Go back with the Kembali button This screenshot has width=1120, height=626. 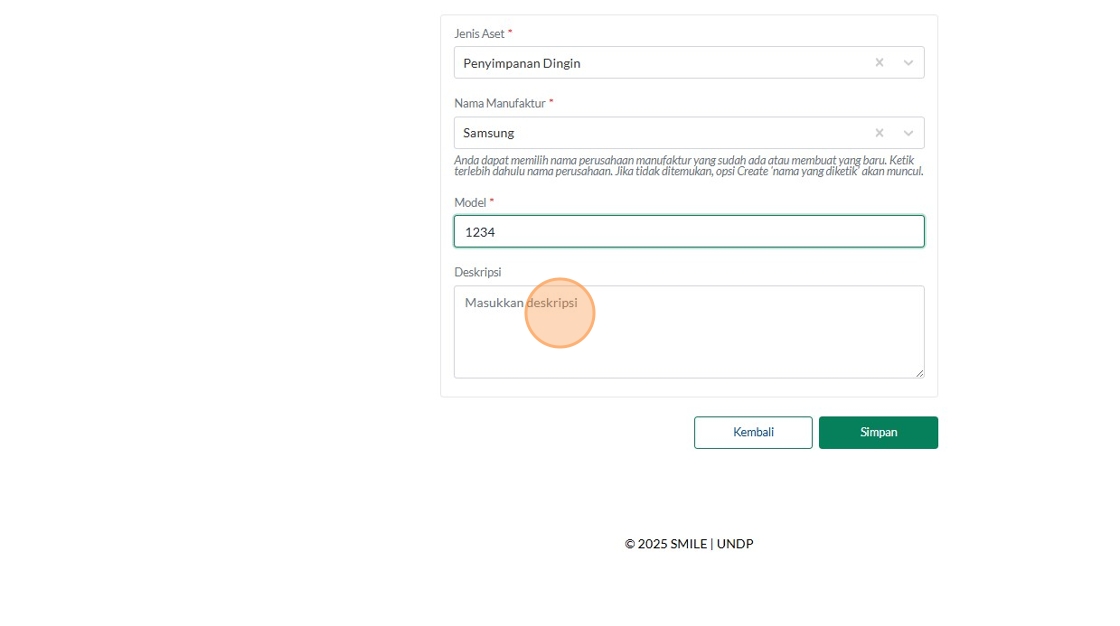pyautogui.click(x=753, y=432)
